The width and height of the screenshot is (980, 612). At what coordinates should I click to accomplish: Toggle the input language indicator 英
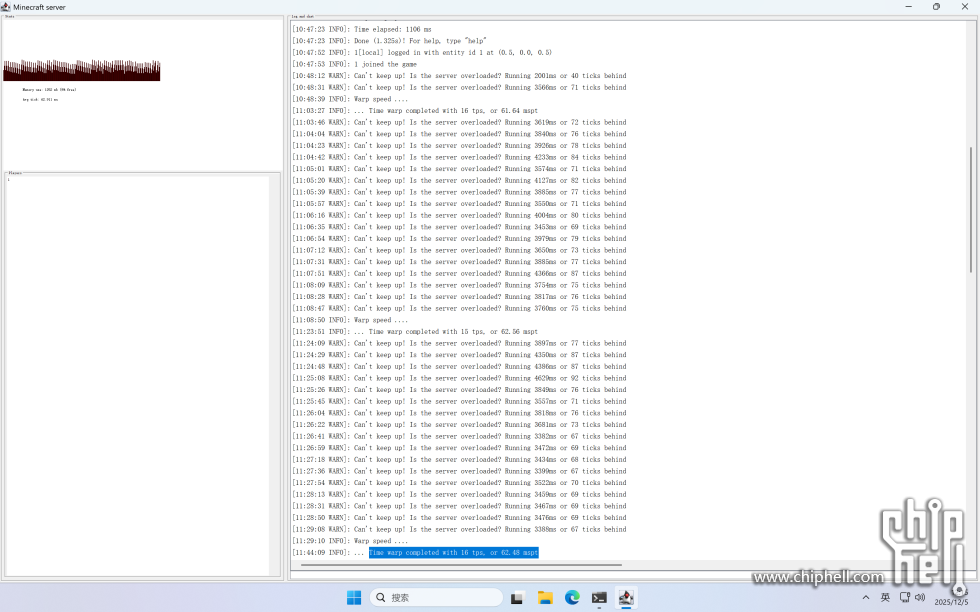coord(885,597)
